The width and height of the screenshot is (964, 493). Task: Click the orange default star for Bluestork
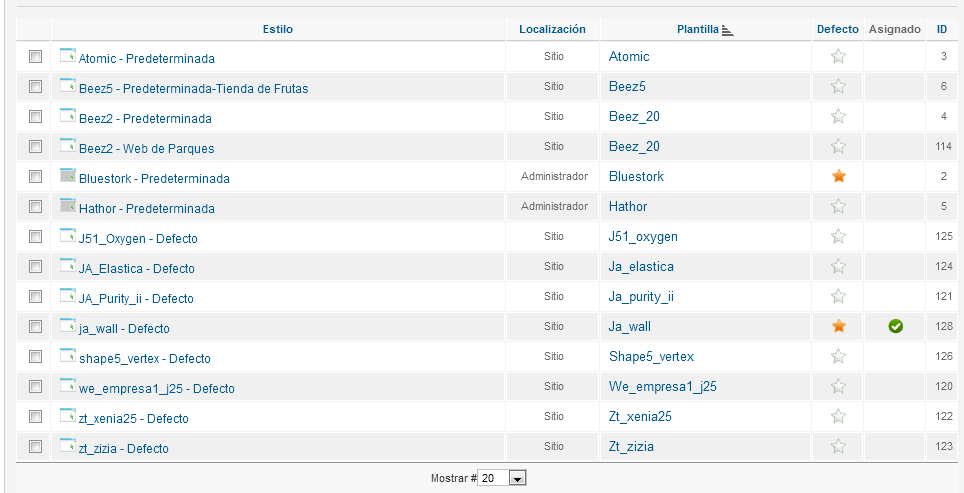pos(838,176)
